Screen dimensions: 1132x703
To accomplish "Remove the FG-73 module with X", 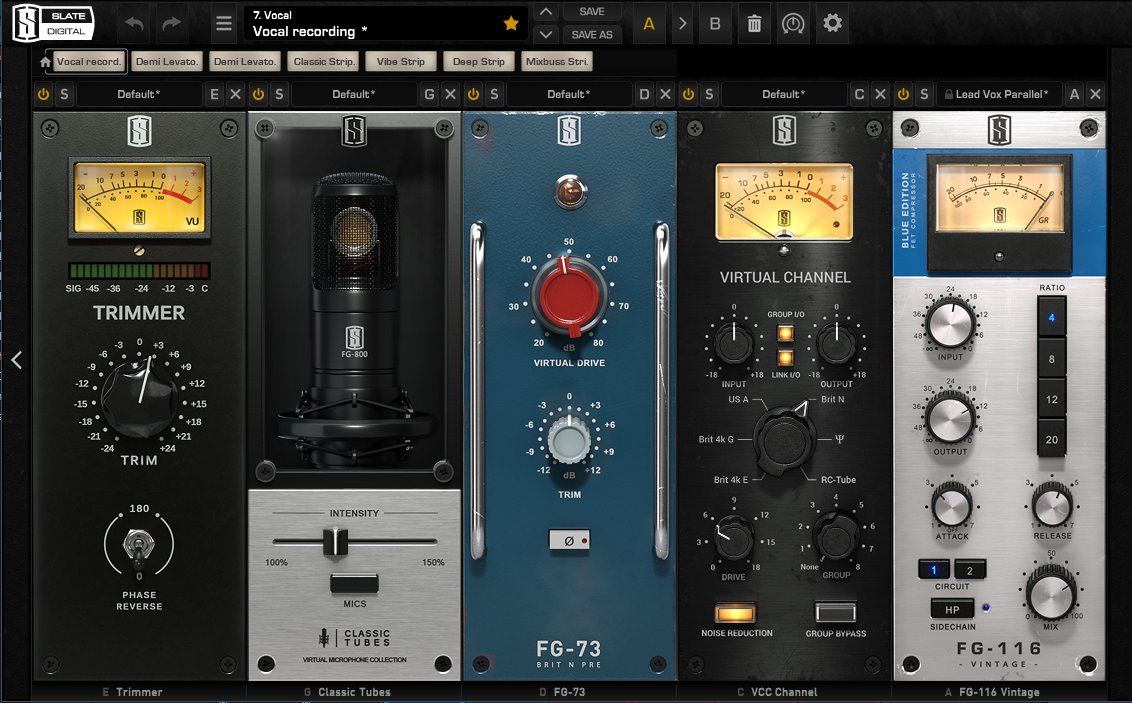I will (666, 94).
